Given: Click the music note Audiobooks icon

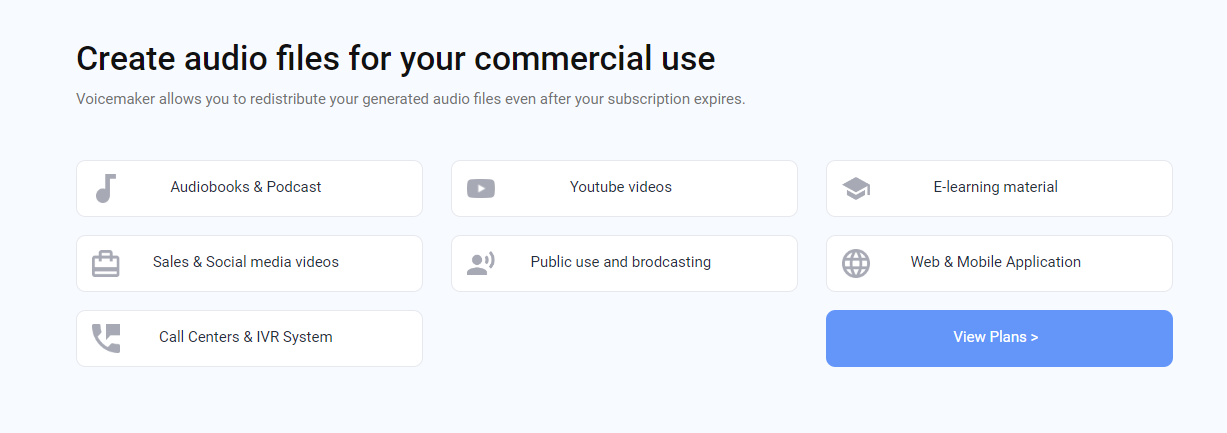Looking at the screenshot, I should [106, 188].
